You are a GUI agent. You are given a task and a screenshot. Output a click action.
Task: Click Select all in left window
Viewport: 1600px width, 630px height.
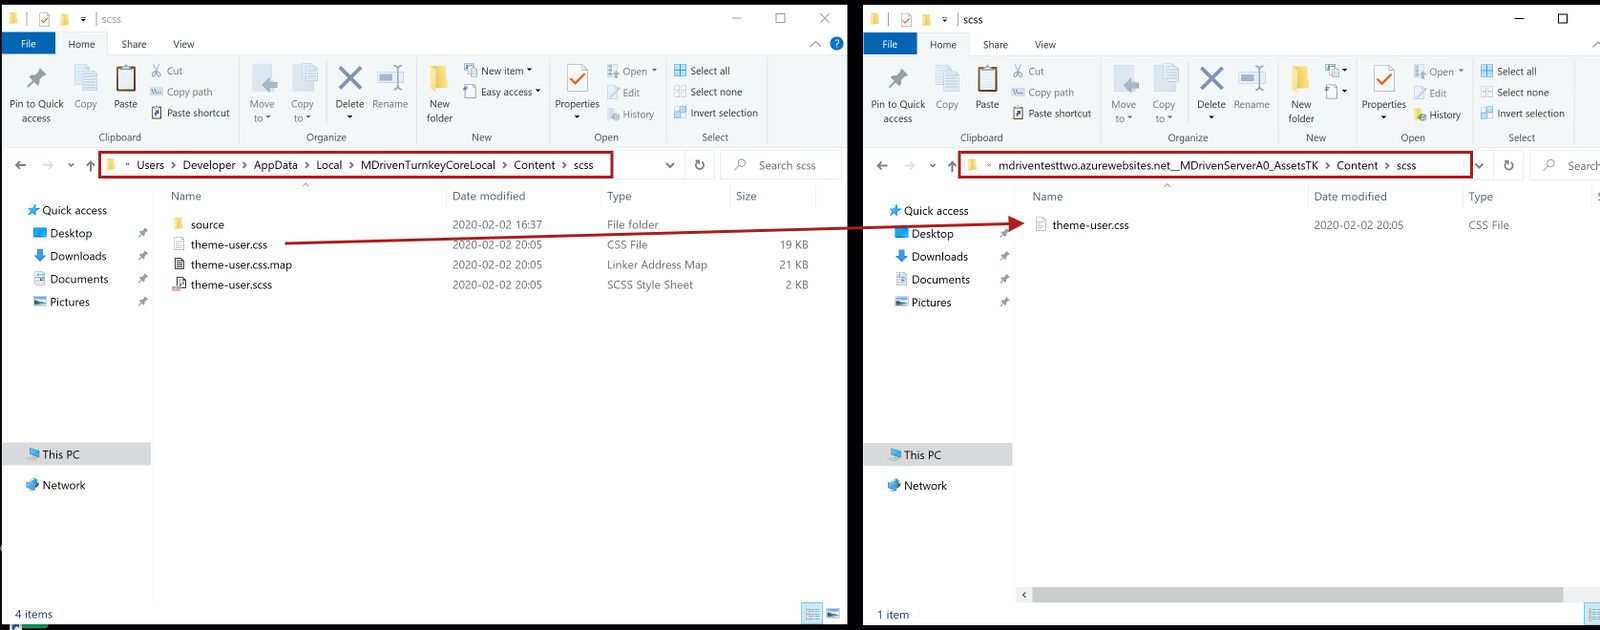pyautogui.click(x=702, y=71)
